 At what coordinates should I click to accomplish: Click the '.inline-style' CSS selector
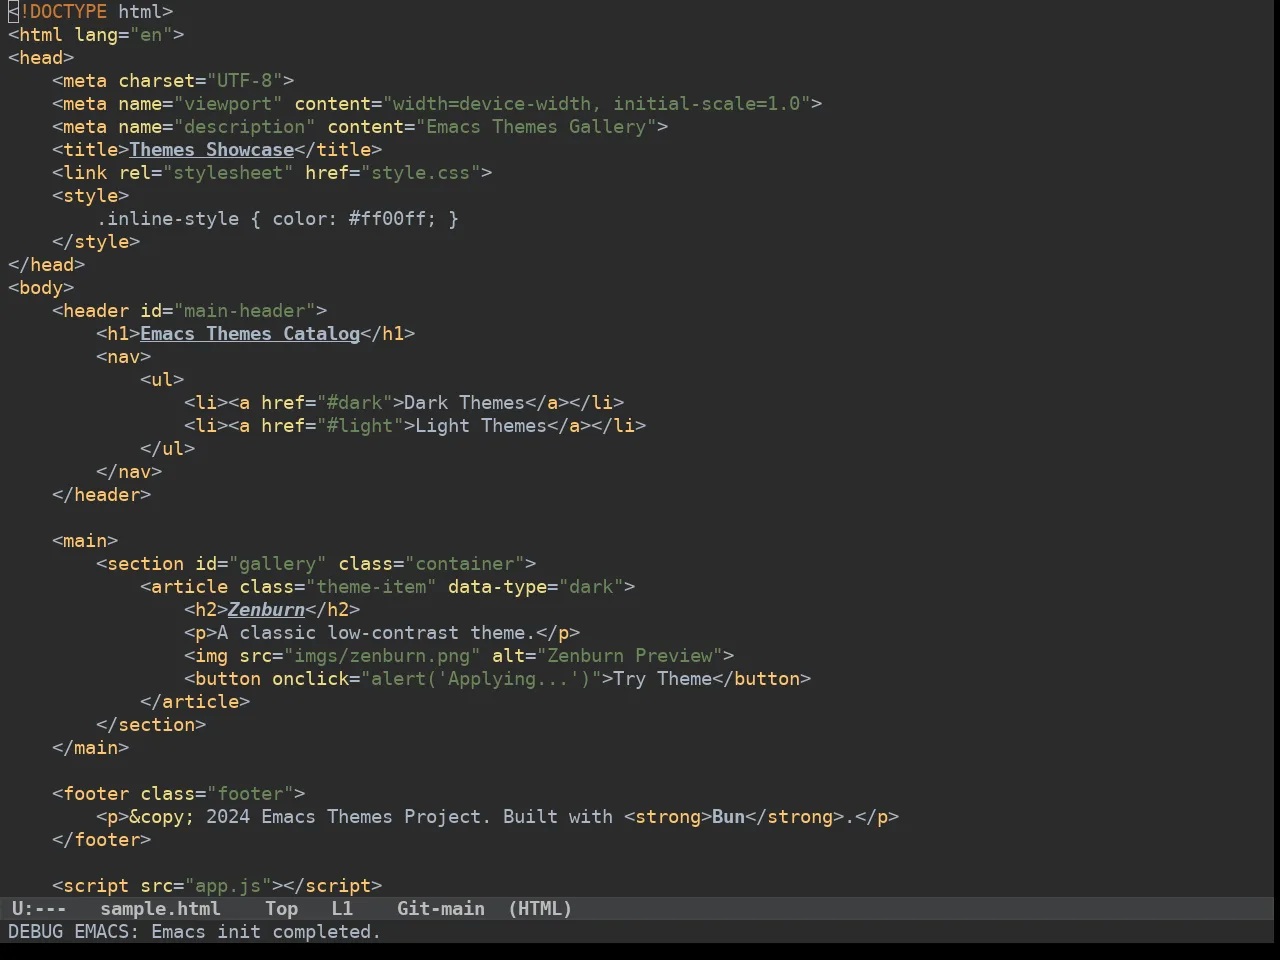pyautogui.click(x=168, y=219)
